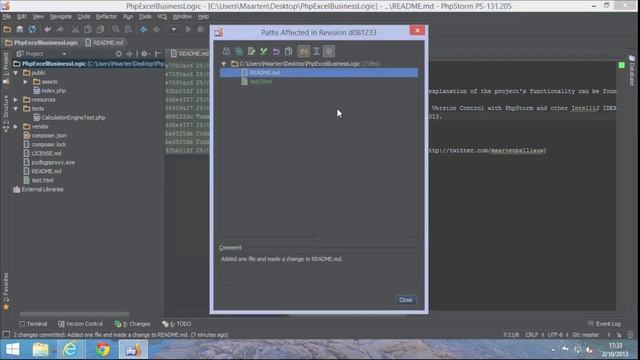The image size is (640, 360).
Task: Open the VCS menu
Action: pos(162,17)
